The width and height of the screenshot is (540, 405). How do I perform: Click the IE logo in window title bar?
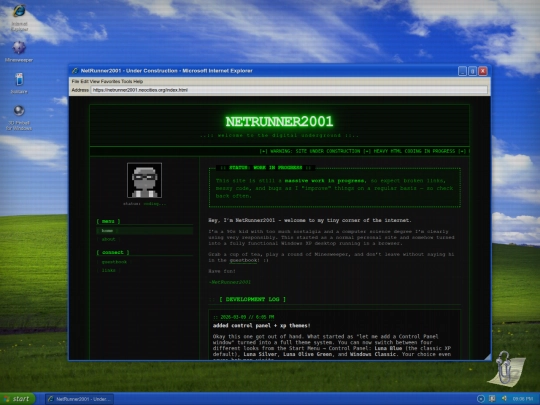(75, 71)
